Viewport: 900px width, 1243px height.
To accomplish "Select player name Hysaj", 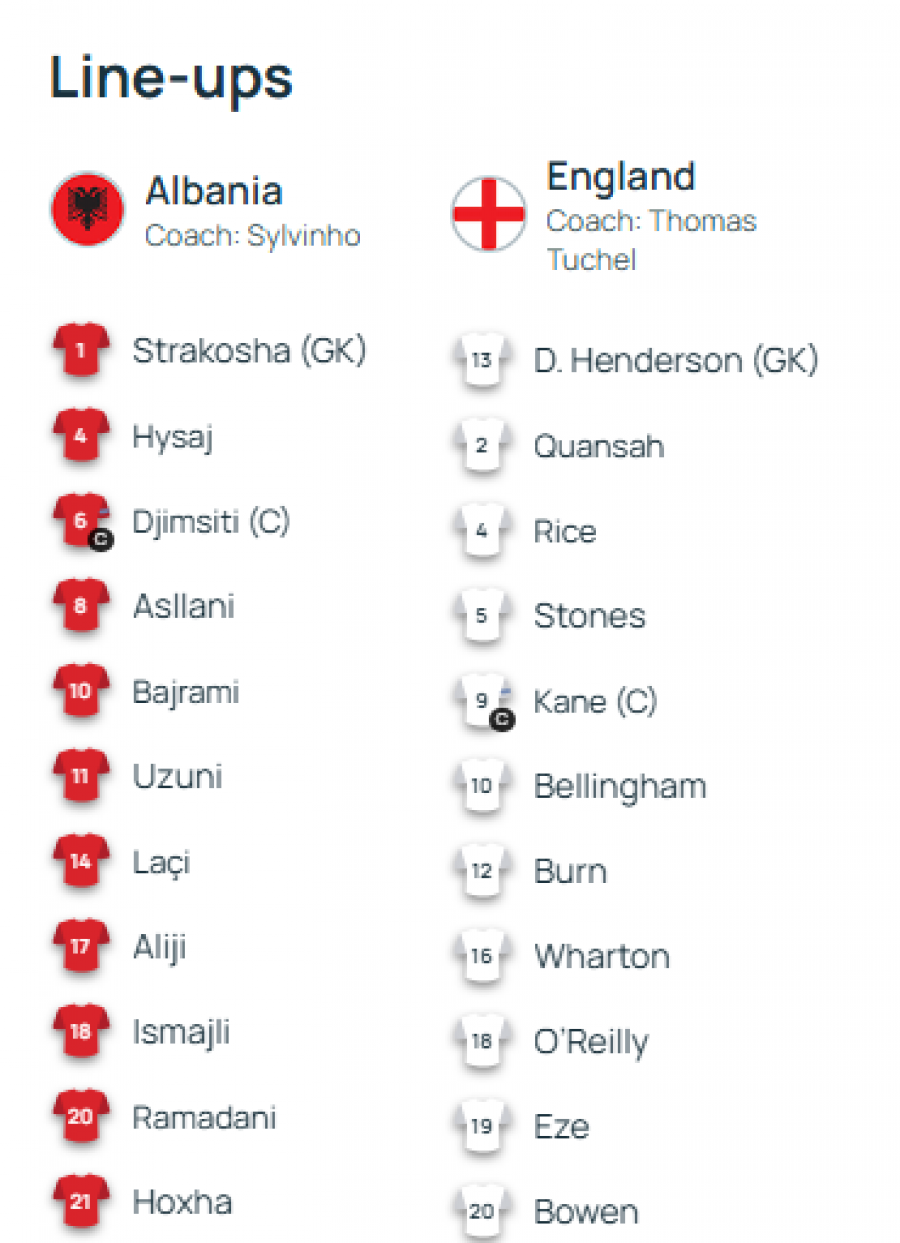I will pos(173,436).
